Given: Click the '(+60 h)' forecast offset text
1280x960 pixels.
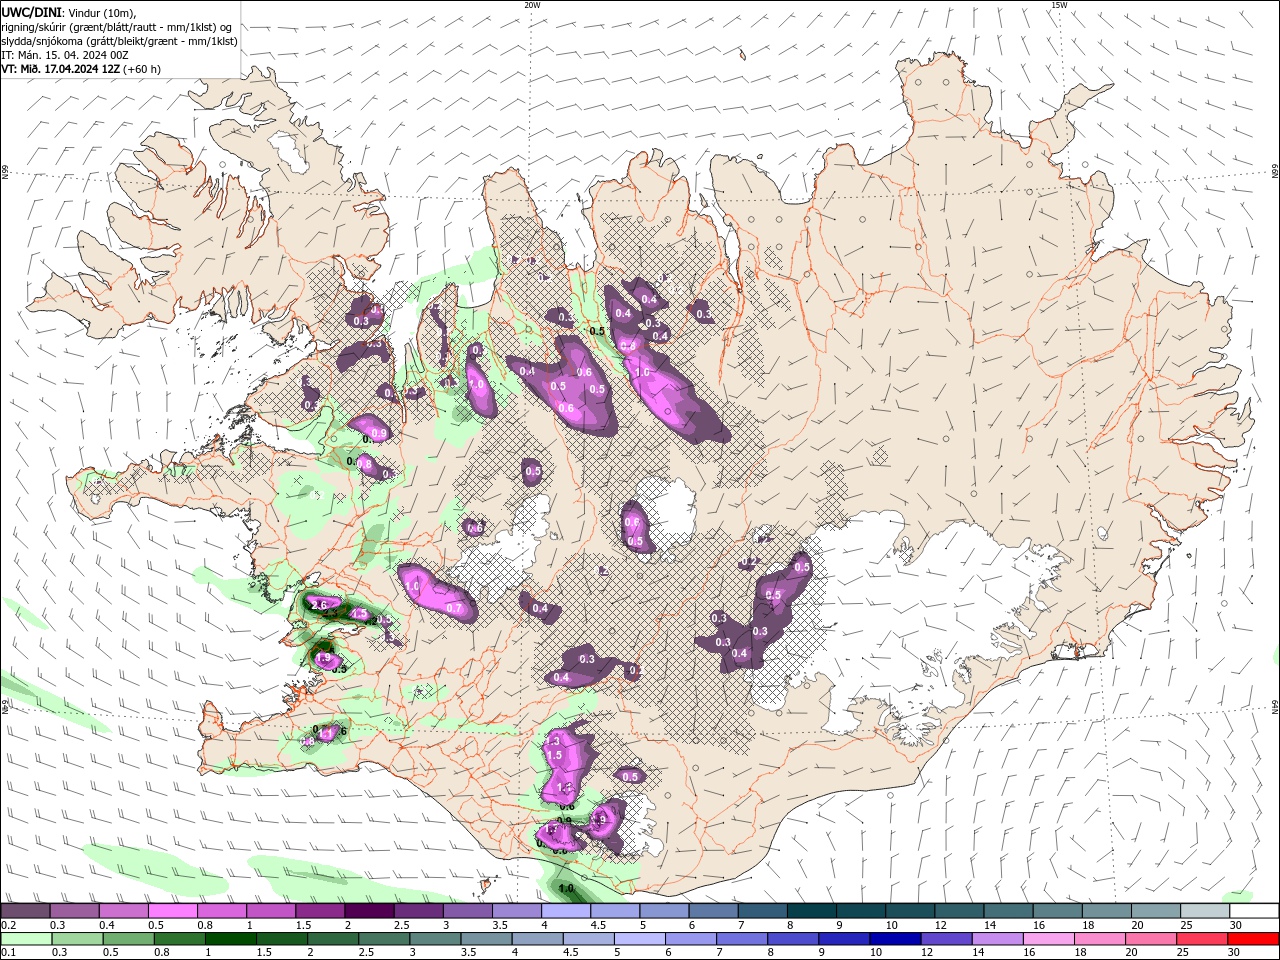Looking at the screenshot, I should coord(142,69).
